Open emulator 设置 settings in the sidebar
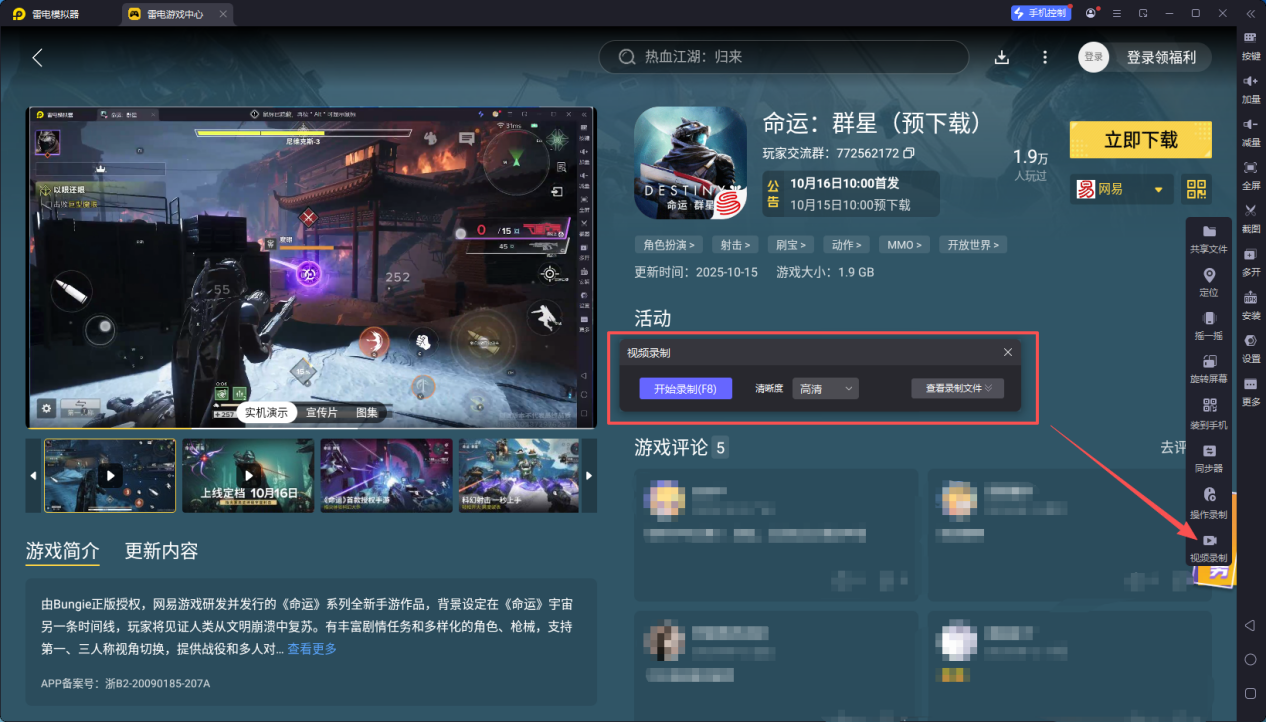This screenshot has height=722, width=1266. [x=1250, y=346]
